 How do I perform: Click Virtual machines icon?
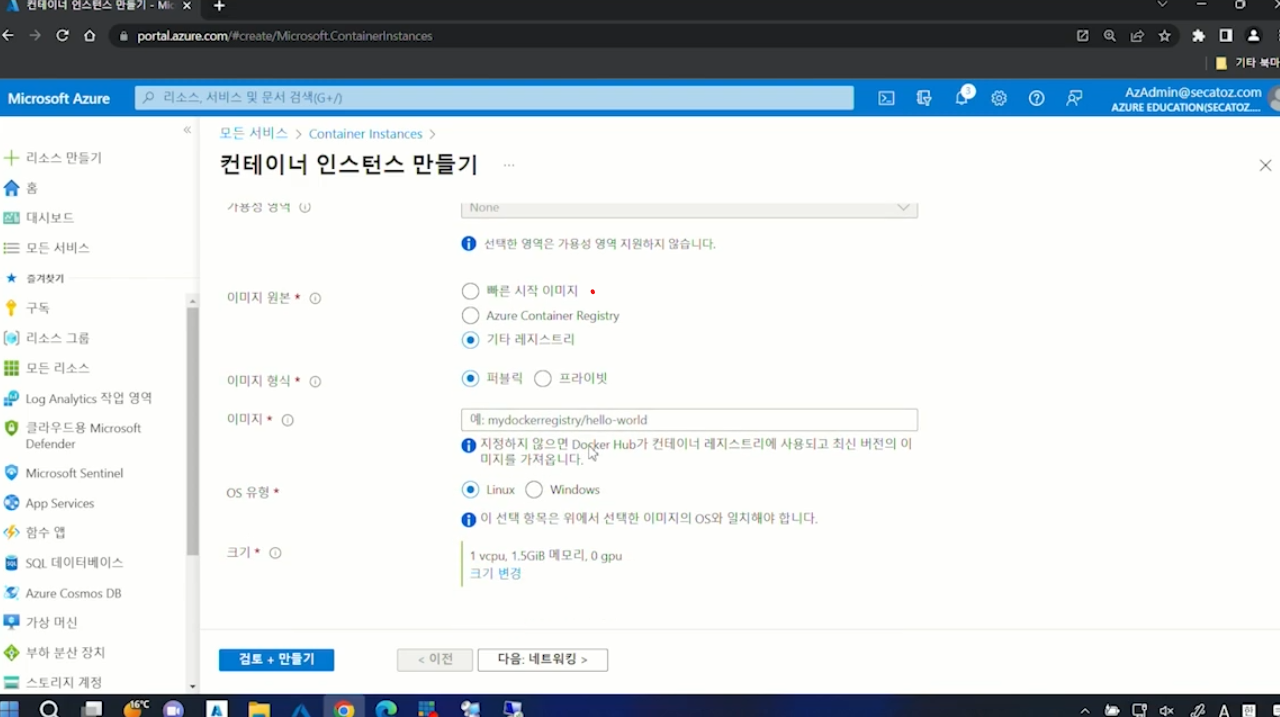point(12,622)
